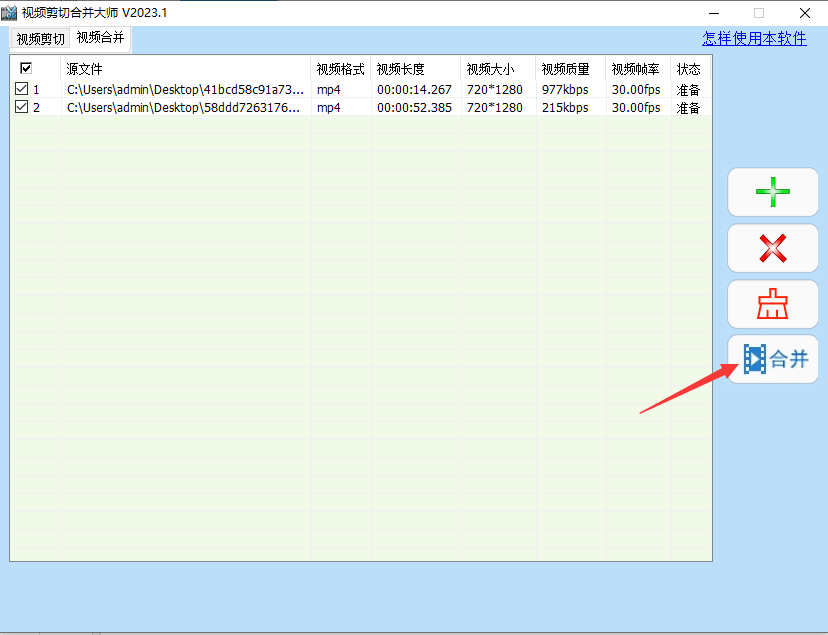Click the 视频帧率 column header
828x635 pixels.
[635, 69]
